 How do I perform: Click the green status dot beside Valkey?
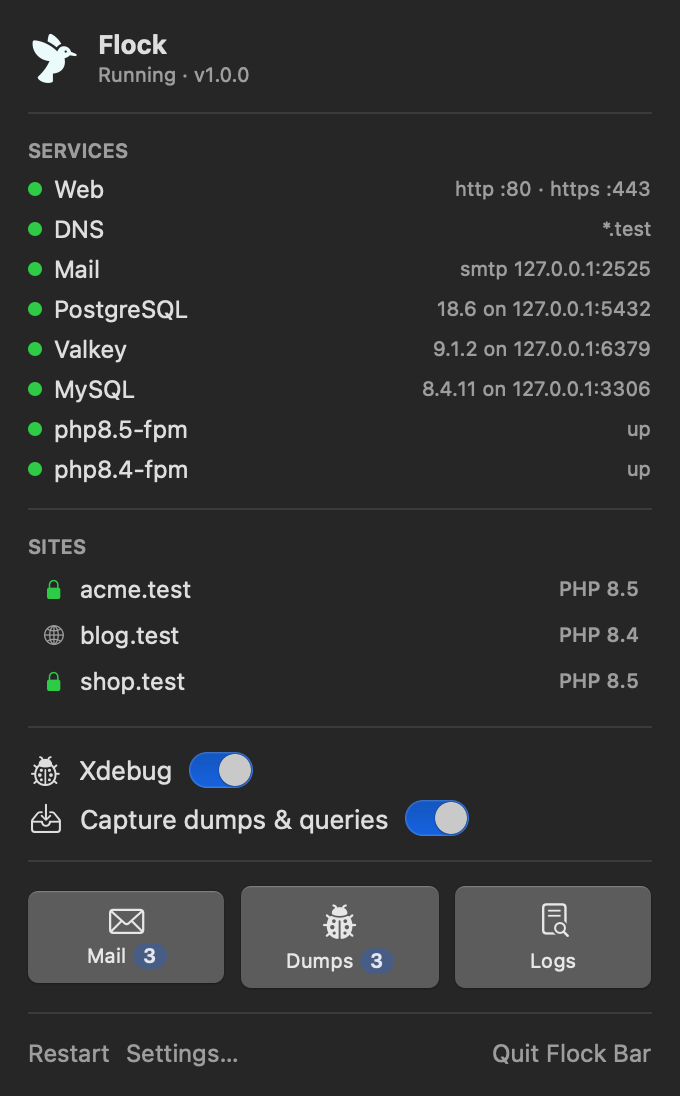click(x=35, y=349)
